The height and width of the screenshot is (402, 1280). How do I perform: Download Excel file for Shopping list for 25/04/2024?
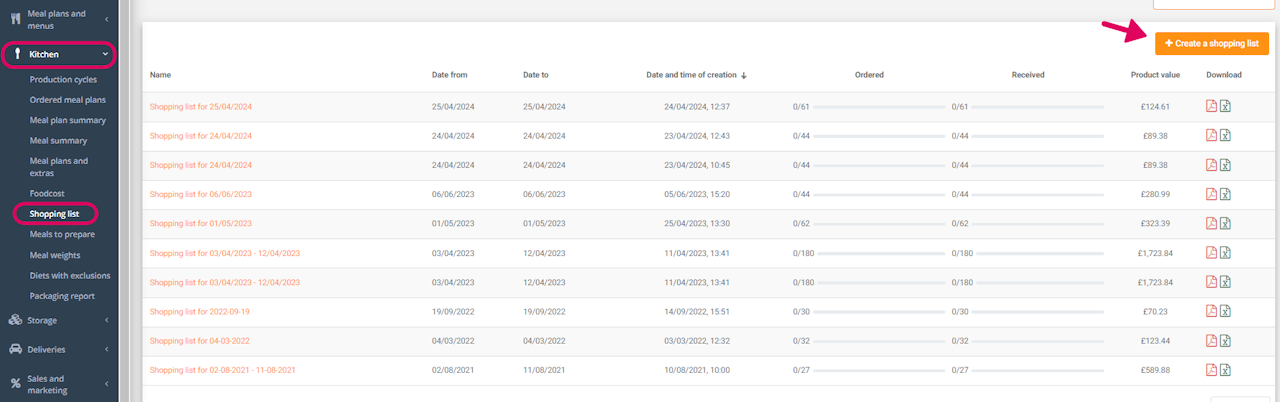[1225, 107]
